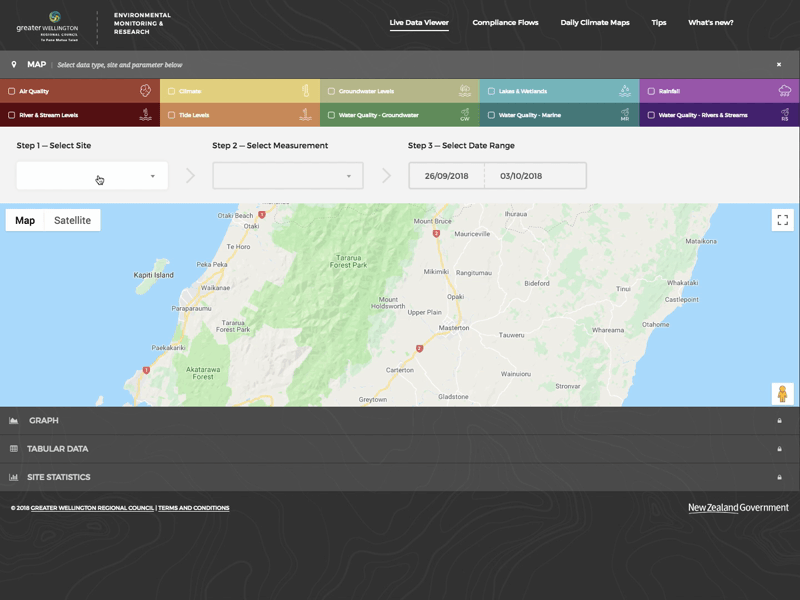Switch the map to Satellite view

click(72, 220)
